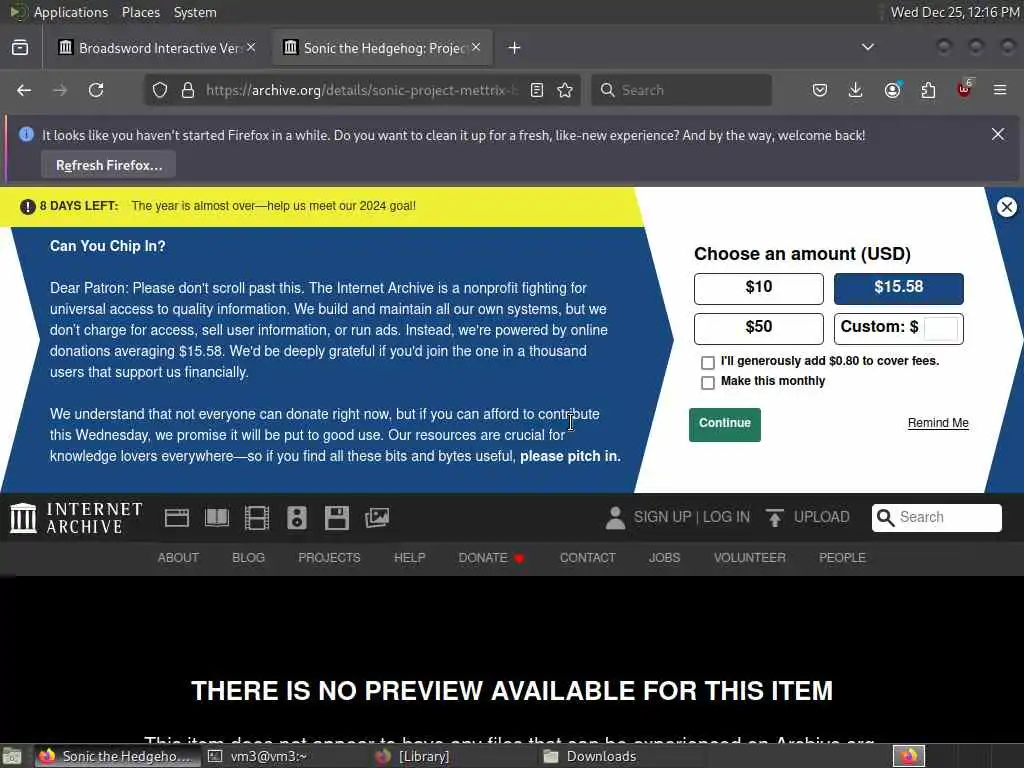Open the Video film-strip icon

257,518
